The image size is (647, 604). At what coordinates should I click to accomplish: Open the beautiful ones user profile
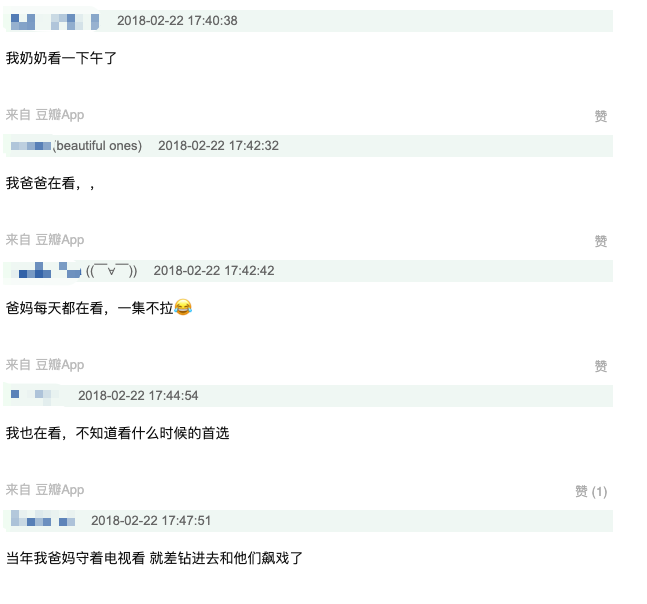76,146
